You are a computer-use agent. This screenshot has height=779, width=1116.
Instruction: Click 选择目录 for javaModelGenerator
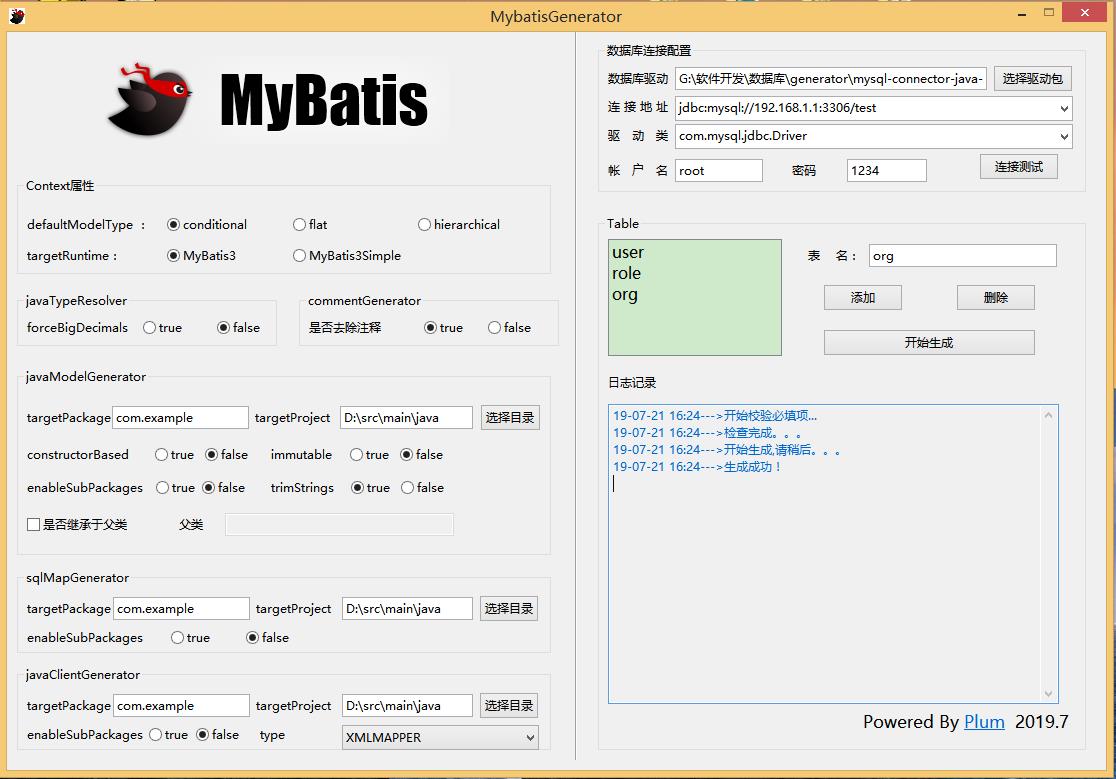pos(510,418)
